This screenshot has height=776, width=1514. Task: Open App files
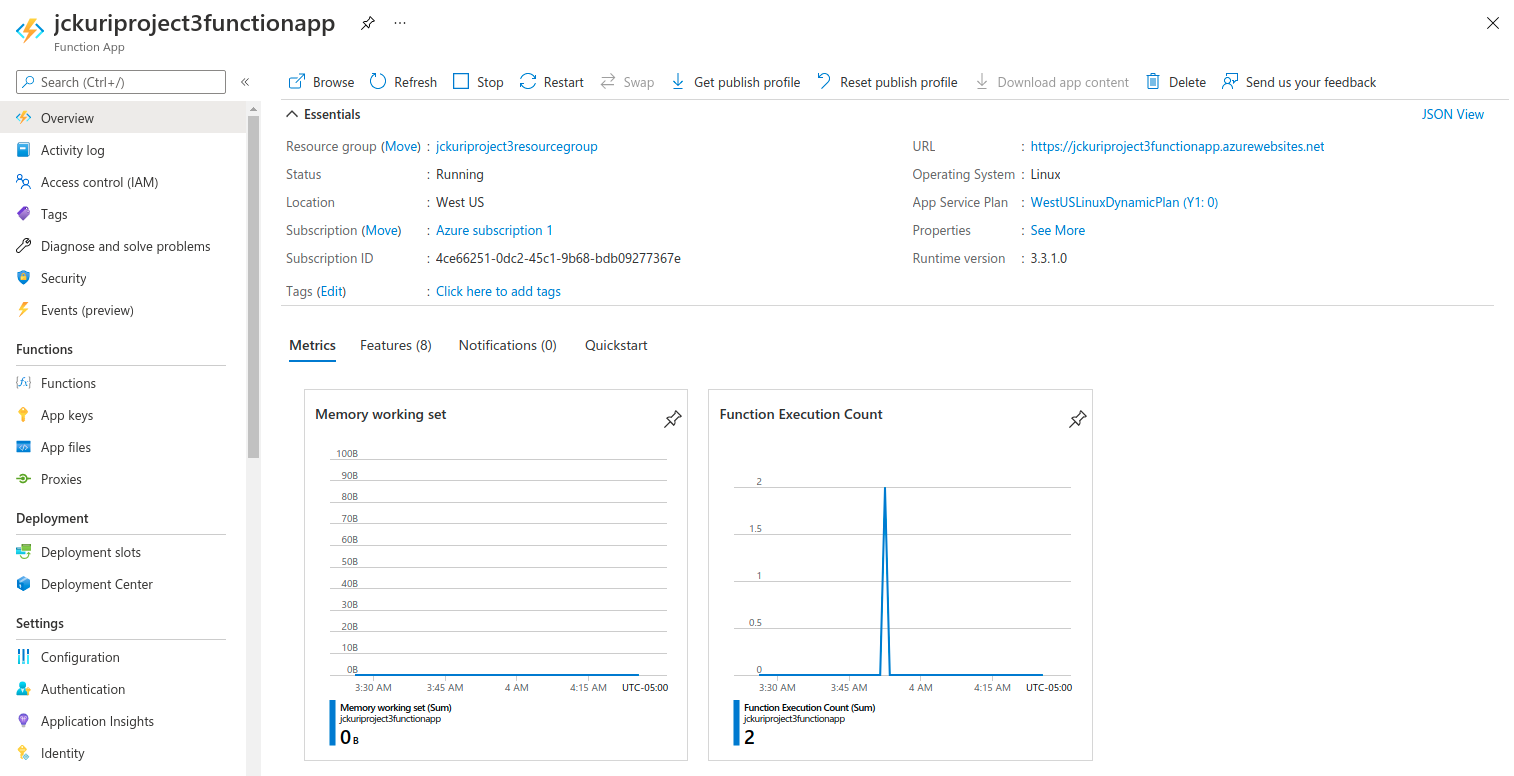pos(123,447)
